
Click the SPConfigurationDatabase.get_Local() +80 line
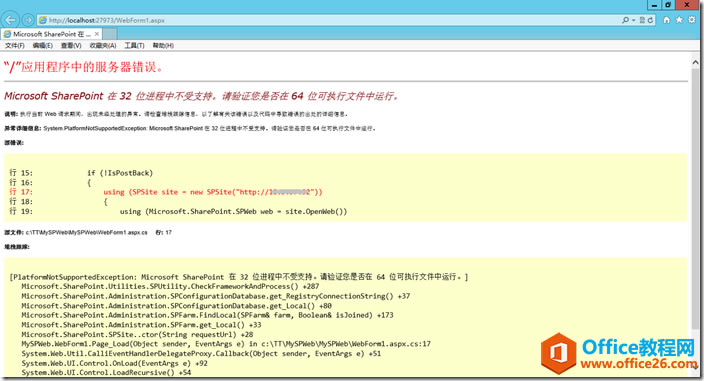[x=176, y=306]
